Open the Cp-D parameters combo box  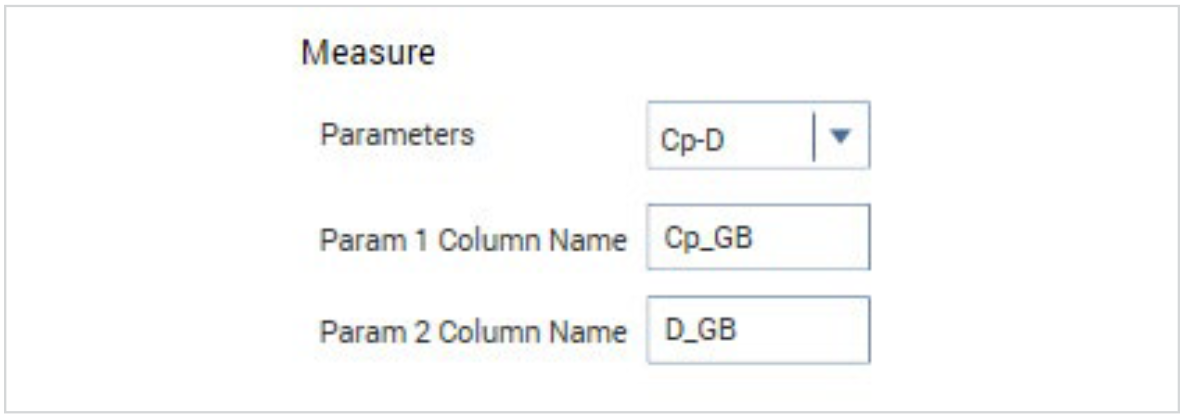click(757, 134)
